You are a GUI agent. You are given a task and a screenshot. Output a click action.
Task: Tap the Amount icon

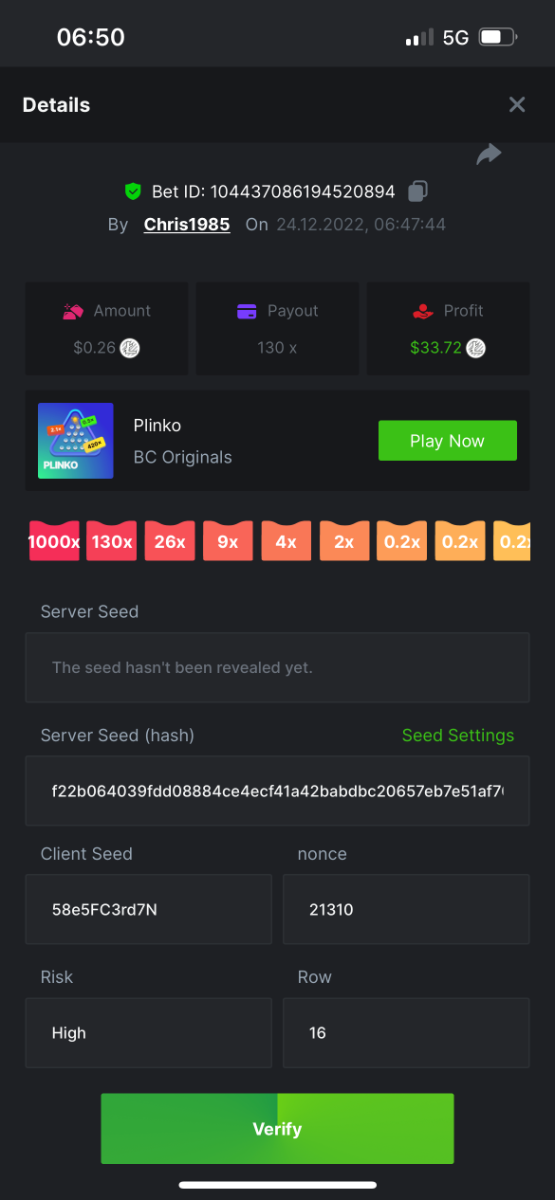pyautogui.click(x=73, y=311)
